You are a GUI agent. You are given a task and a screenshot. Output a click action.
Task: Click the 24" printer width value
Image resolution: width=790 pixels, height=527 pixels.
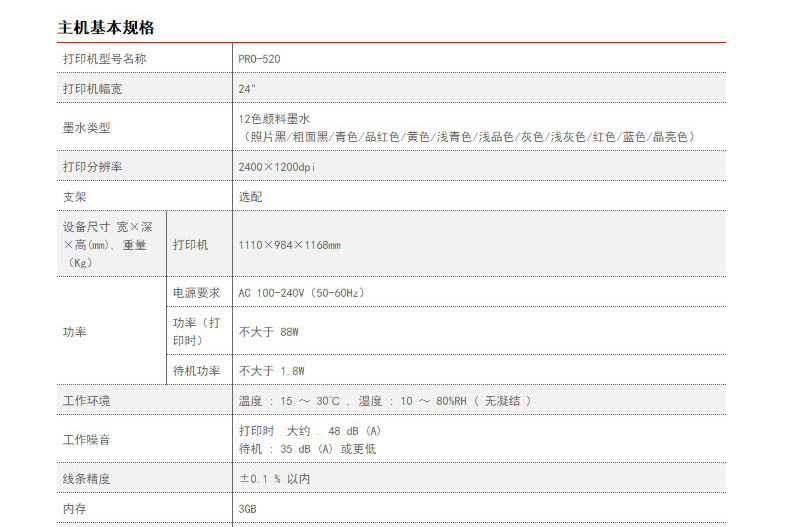click(248, 89)
